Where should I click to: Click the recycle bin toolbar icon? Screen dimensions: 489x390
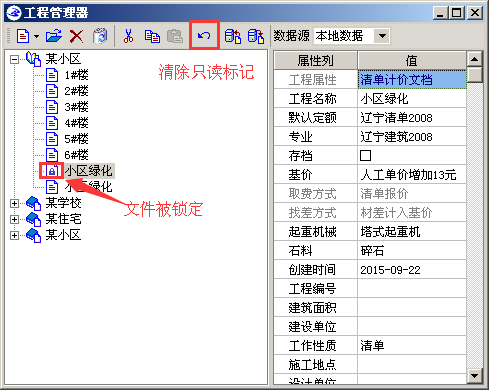(100, 36)
